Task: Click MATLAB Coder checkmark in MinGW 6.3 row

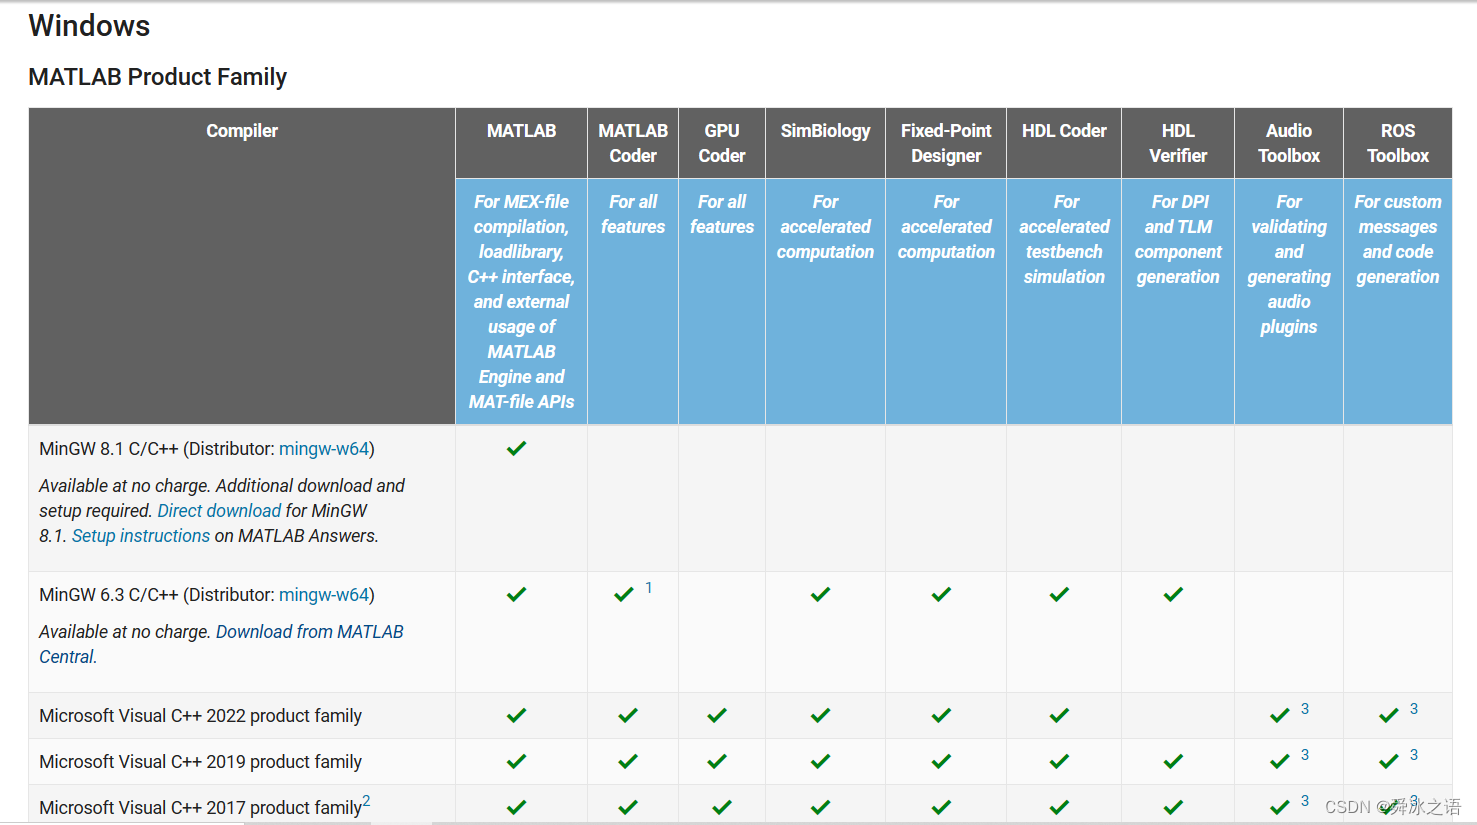Action: point(624,594)
